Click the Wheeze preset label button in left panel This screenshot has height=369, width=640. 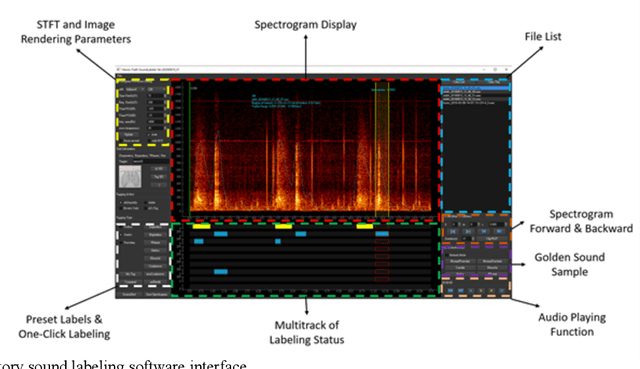point(156,242)
